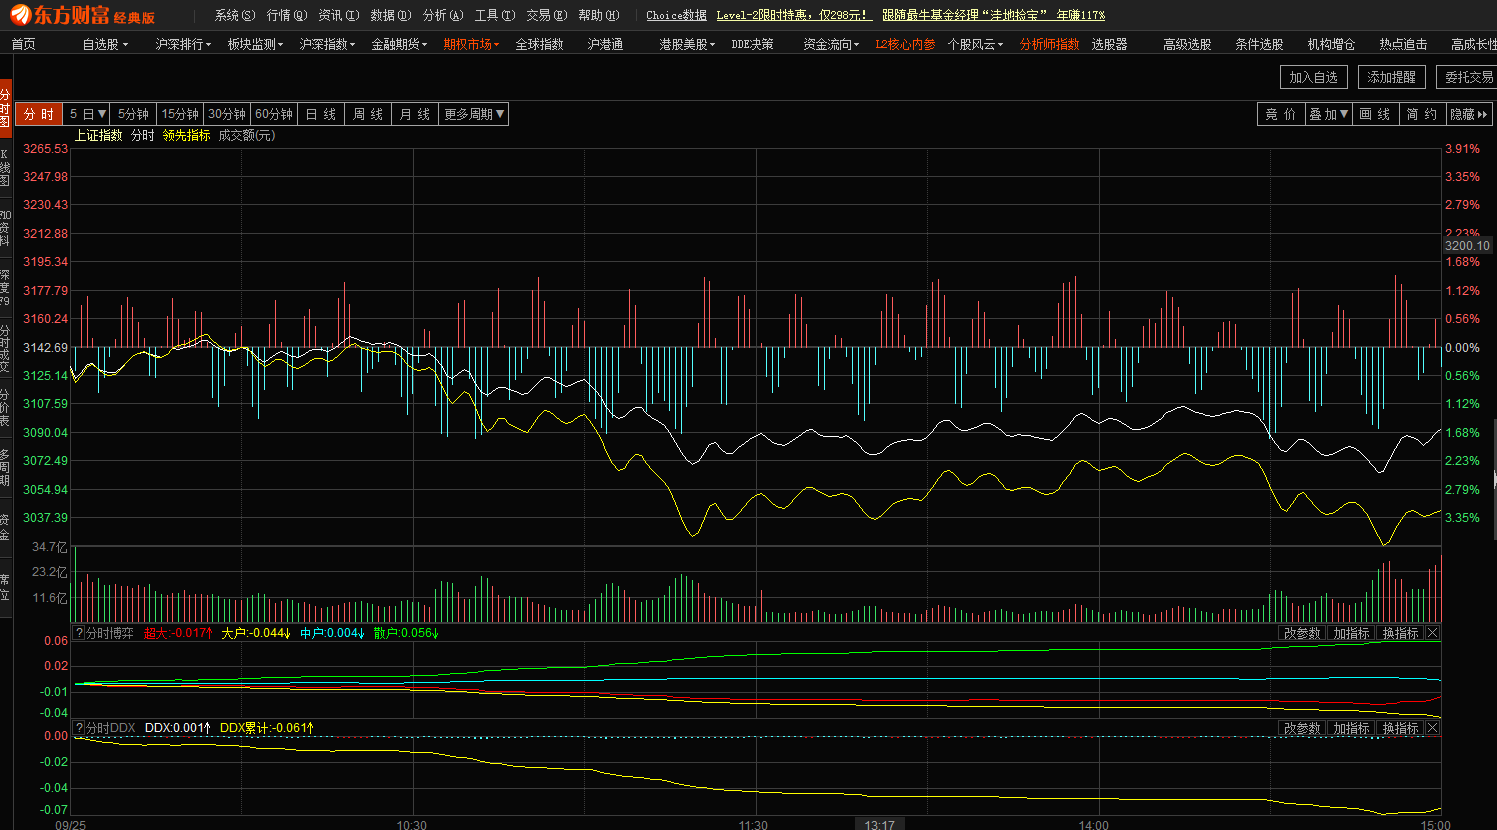This screenshot has height=830, width=1497.
Task: Click the 添加提醒 button
Action: click(x=1391, y=77)
